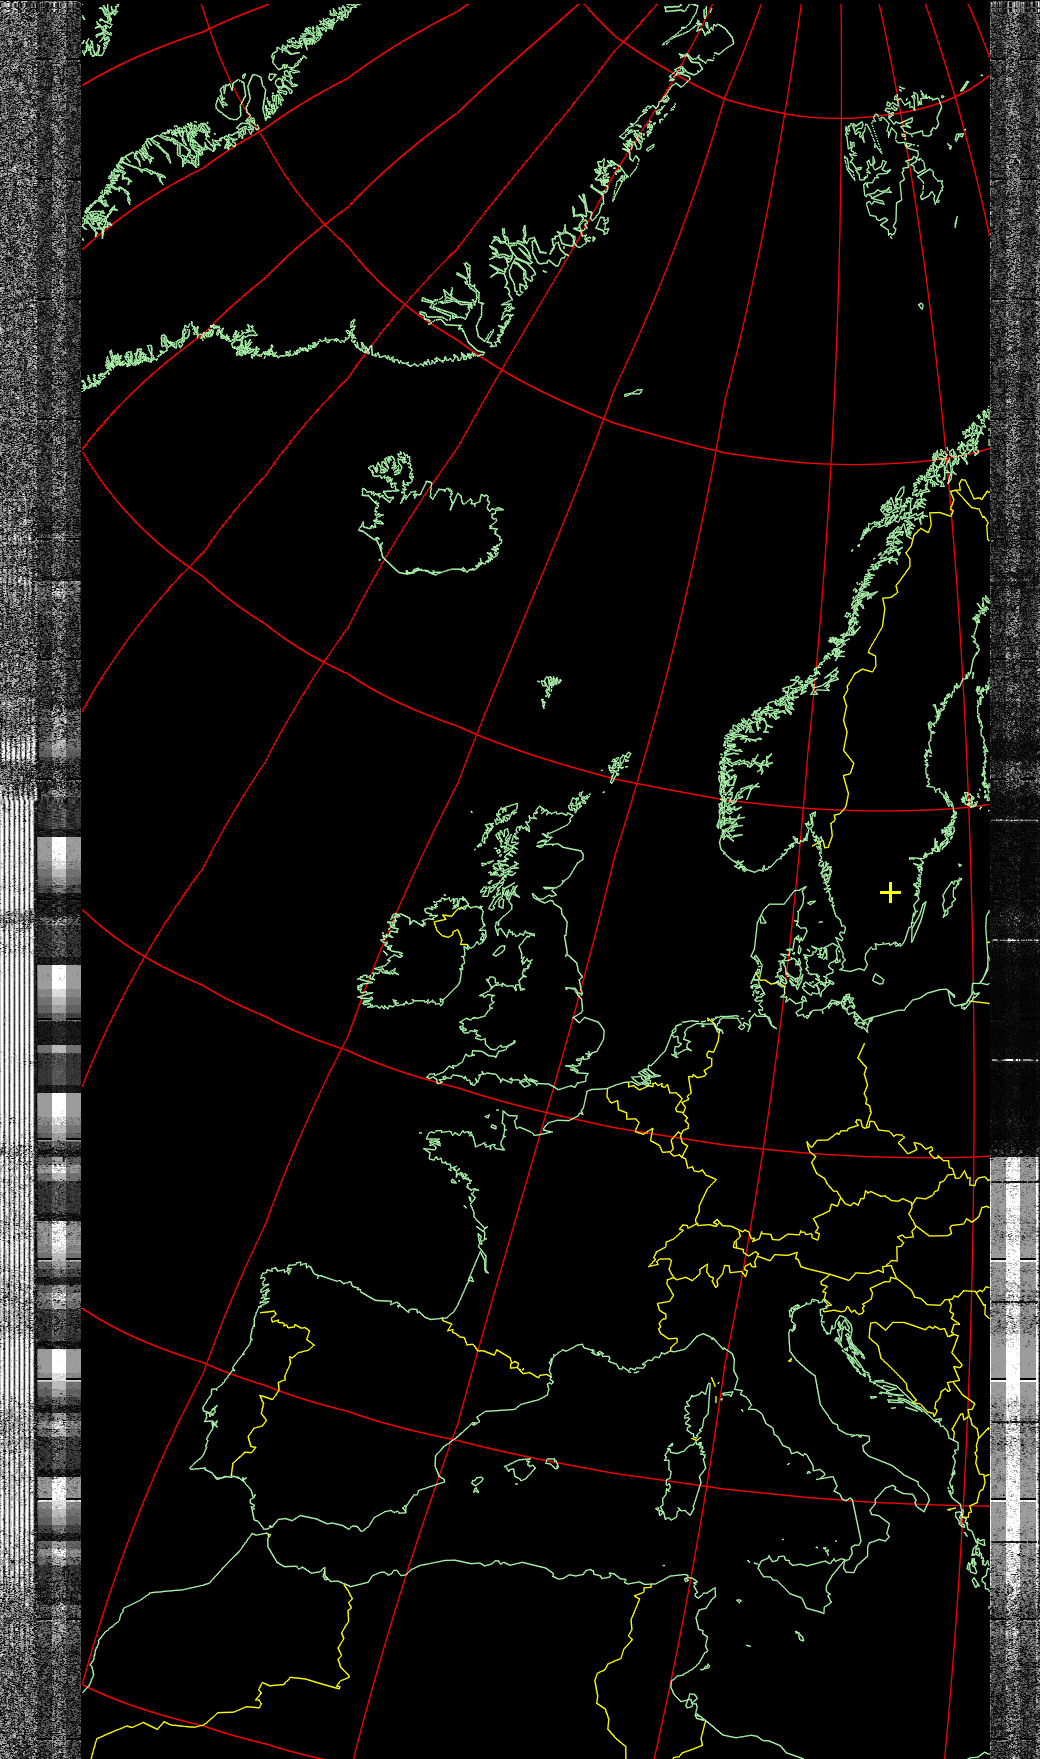The image size is (1040, 1759).
Task: Click the right-side white telemetry bar
Action: 1014,1350
